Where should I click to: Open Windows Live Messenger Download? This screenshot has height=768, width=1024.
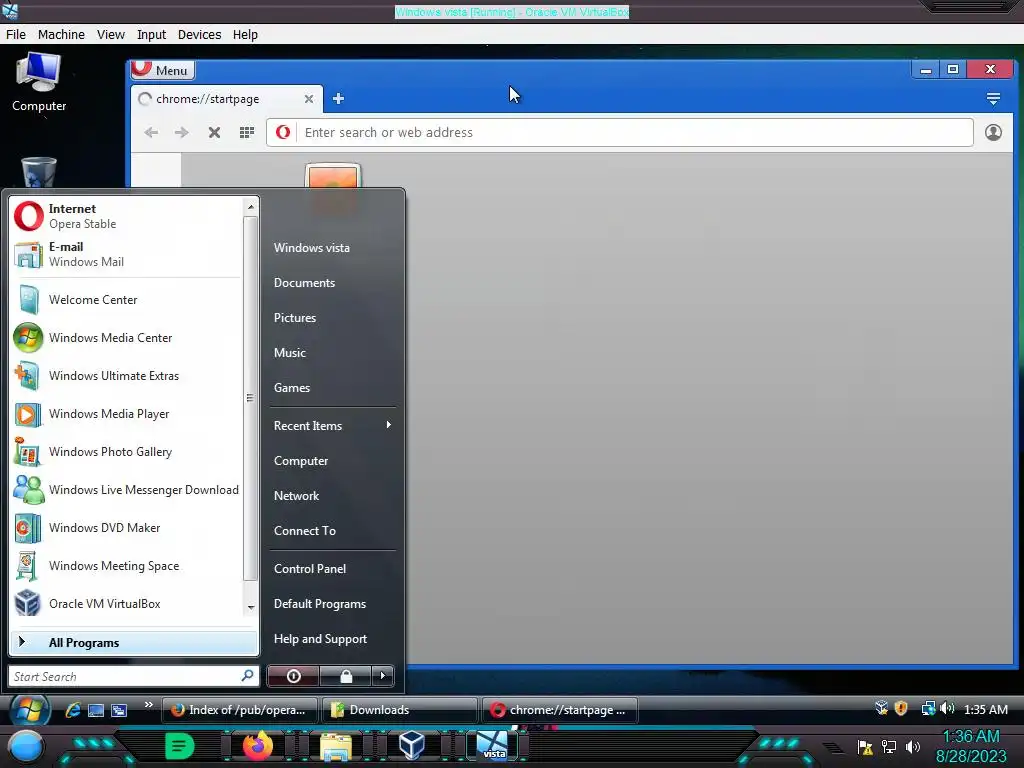click(x=126, y=490)
